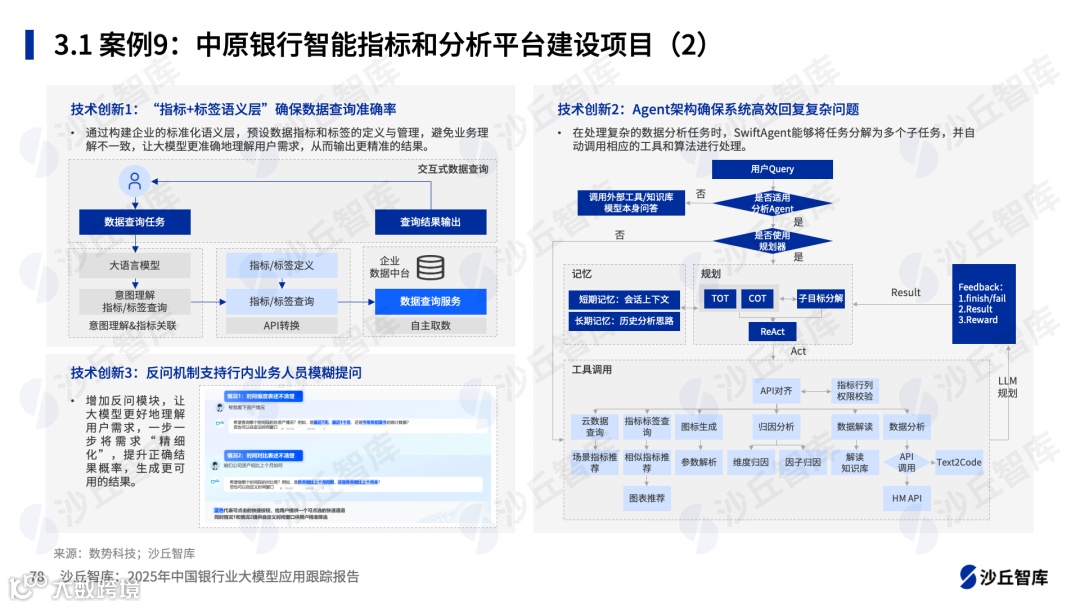This screenshot has width=1080, height=608.
Task: Click the Feedback box
Action: point(984,304)
